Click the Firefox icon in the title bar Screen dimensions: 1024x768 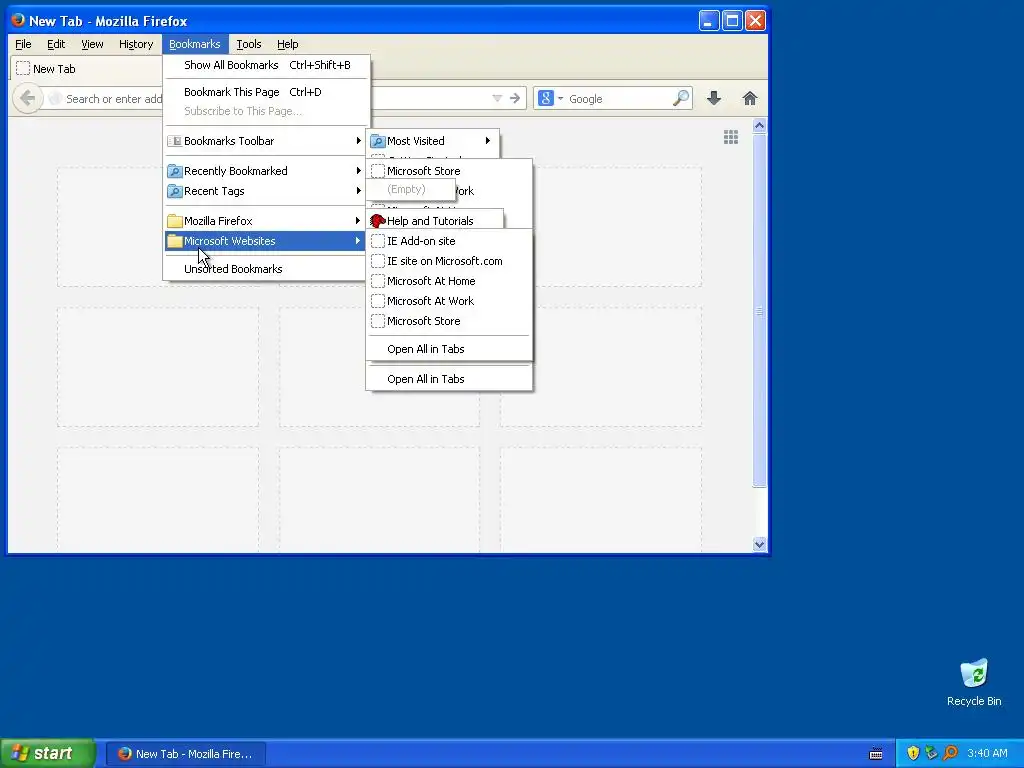click(x=18, y=20)
